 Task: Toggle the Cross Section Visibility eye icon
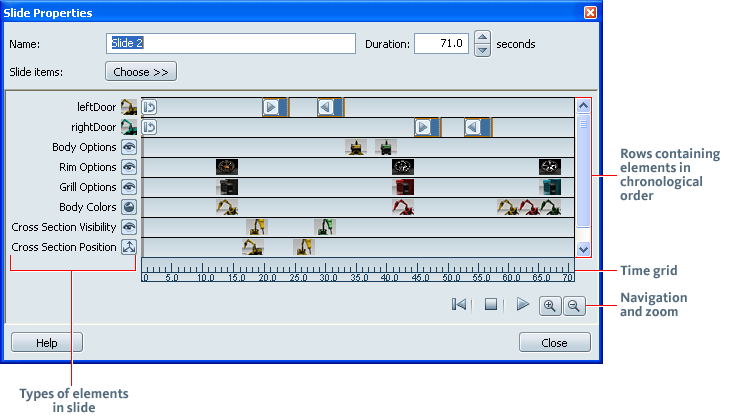tap(129, 227)
